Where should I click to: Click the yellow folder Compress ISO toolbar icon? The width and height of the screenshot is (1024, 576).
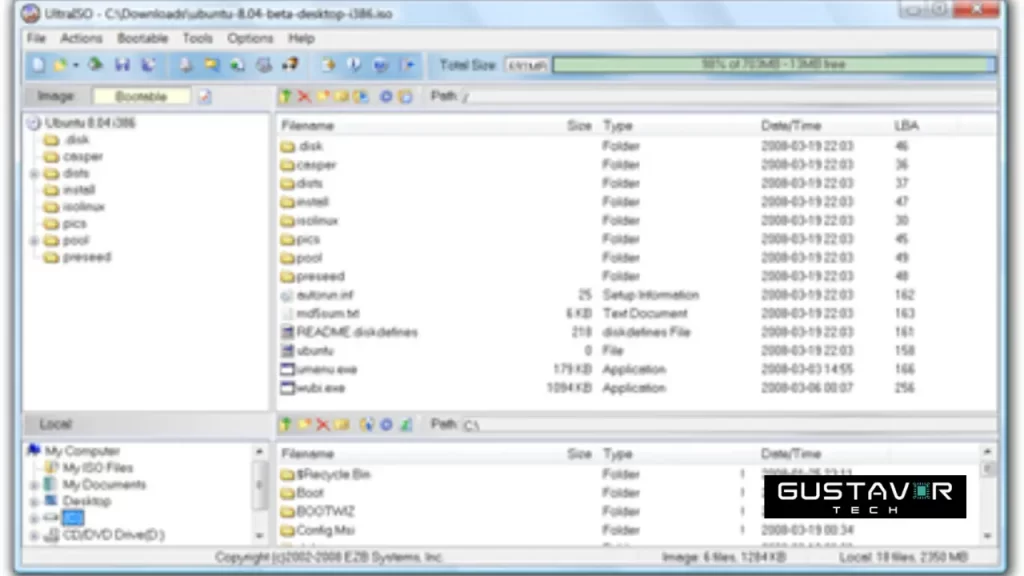tap(212, 64)
